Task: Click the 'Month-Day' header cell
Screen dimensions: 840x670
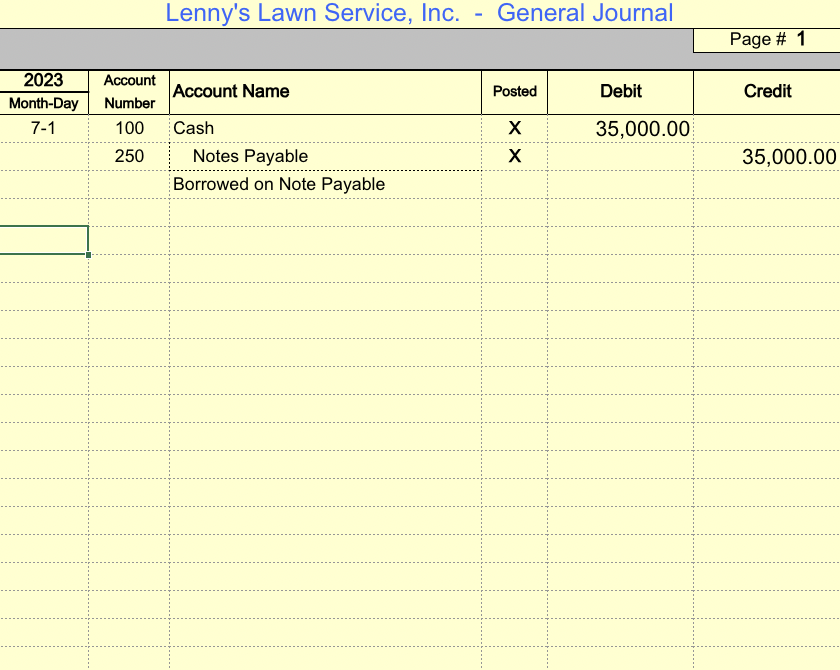Action: pos(43,103)
